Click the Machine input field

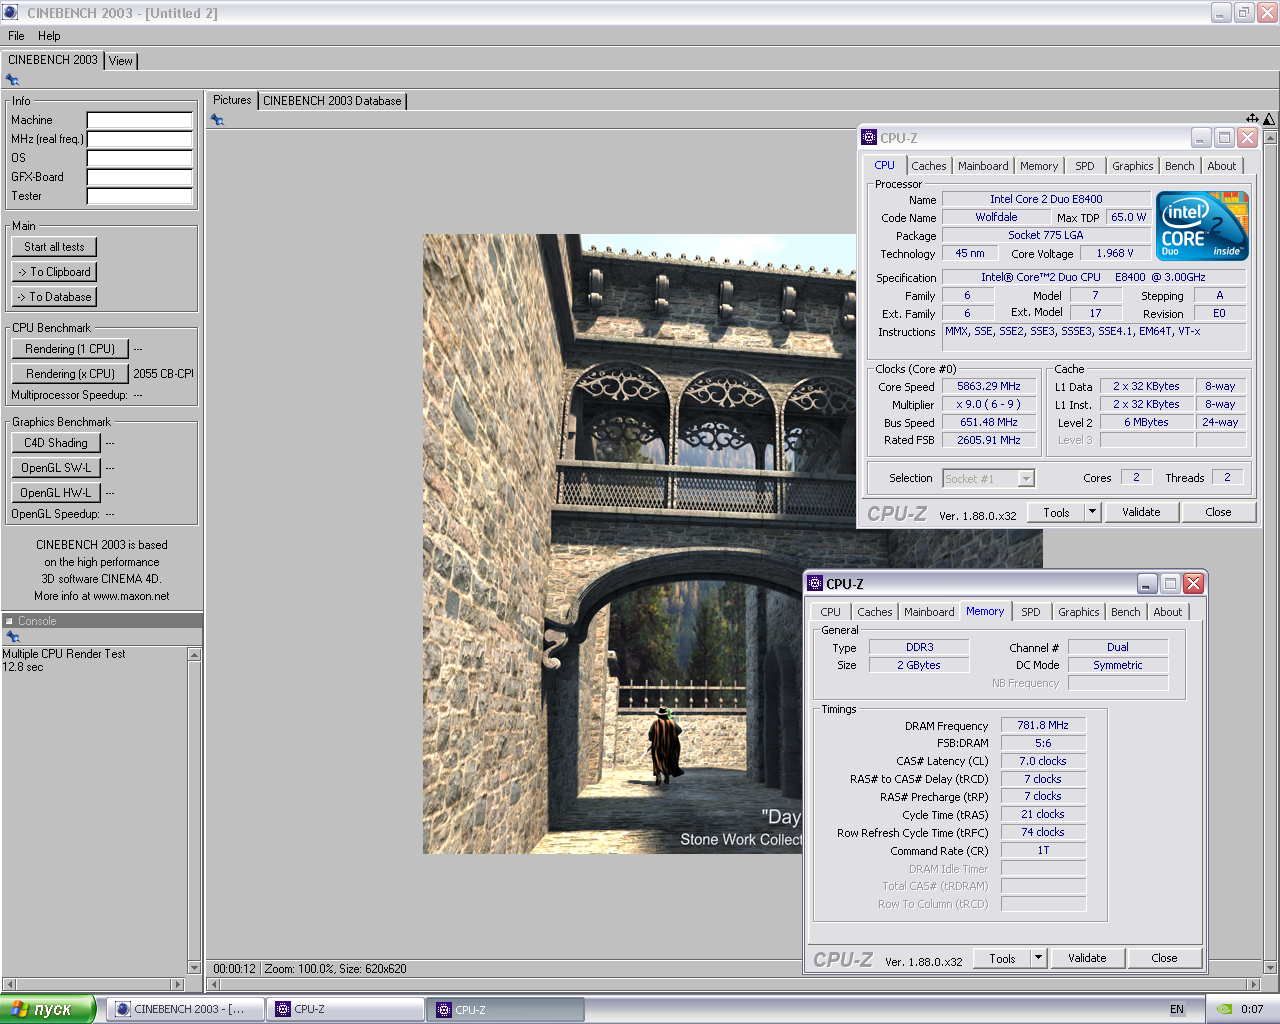[139, 120]
